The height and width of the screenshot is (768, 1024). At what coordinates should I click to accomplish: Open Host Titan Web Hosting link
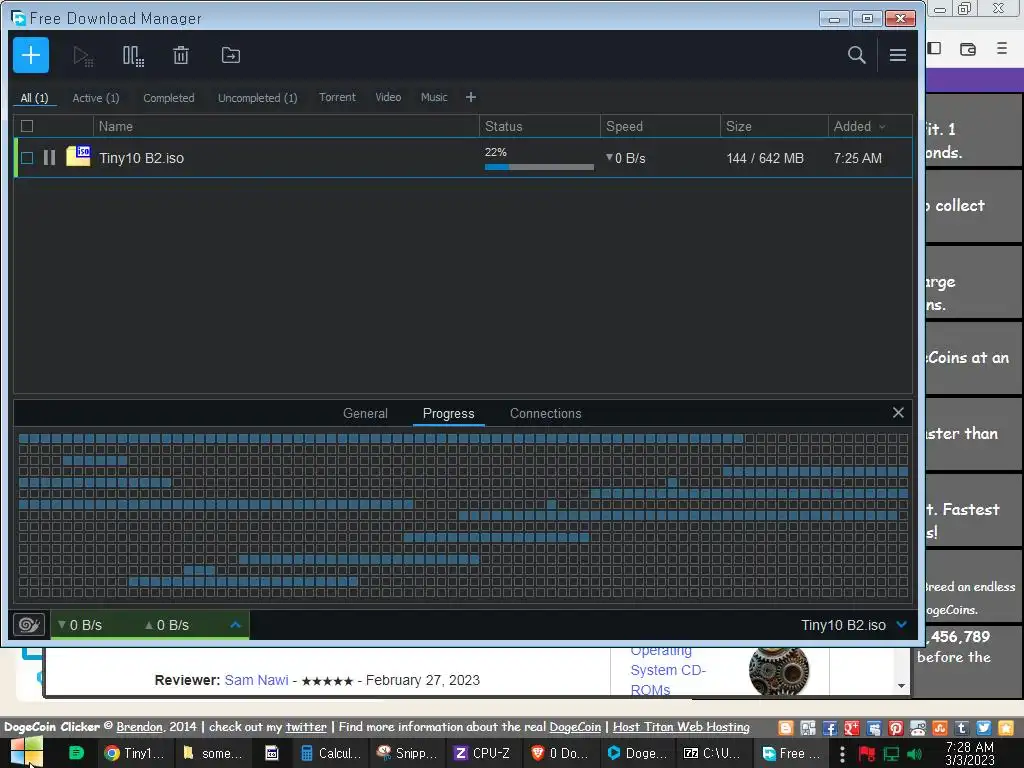(681, 727)
